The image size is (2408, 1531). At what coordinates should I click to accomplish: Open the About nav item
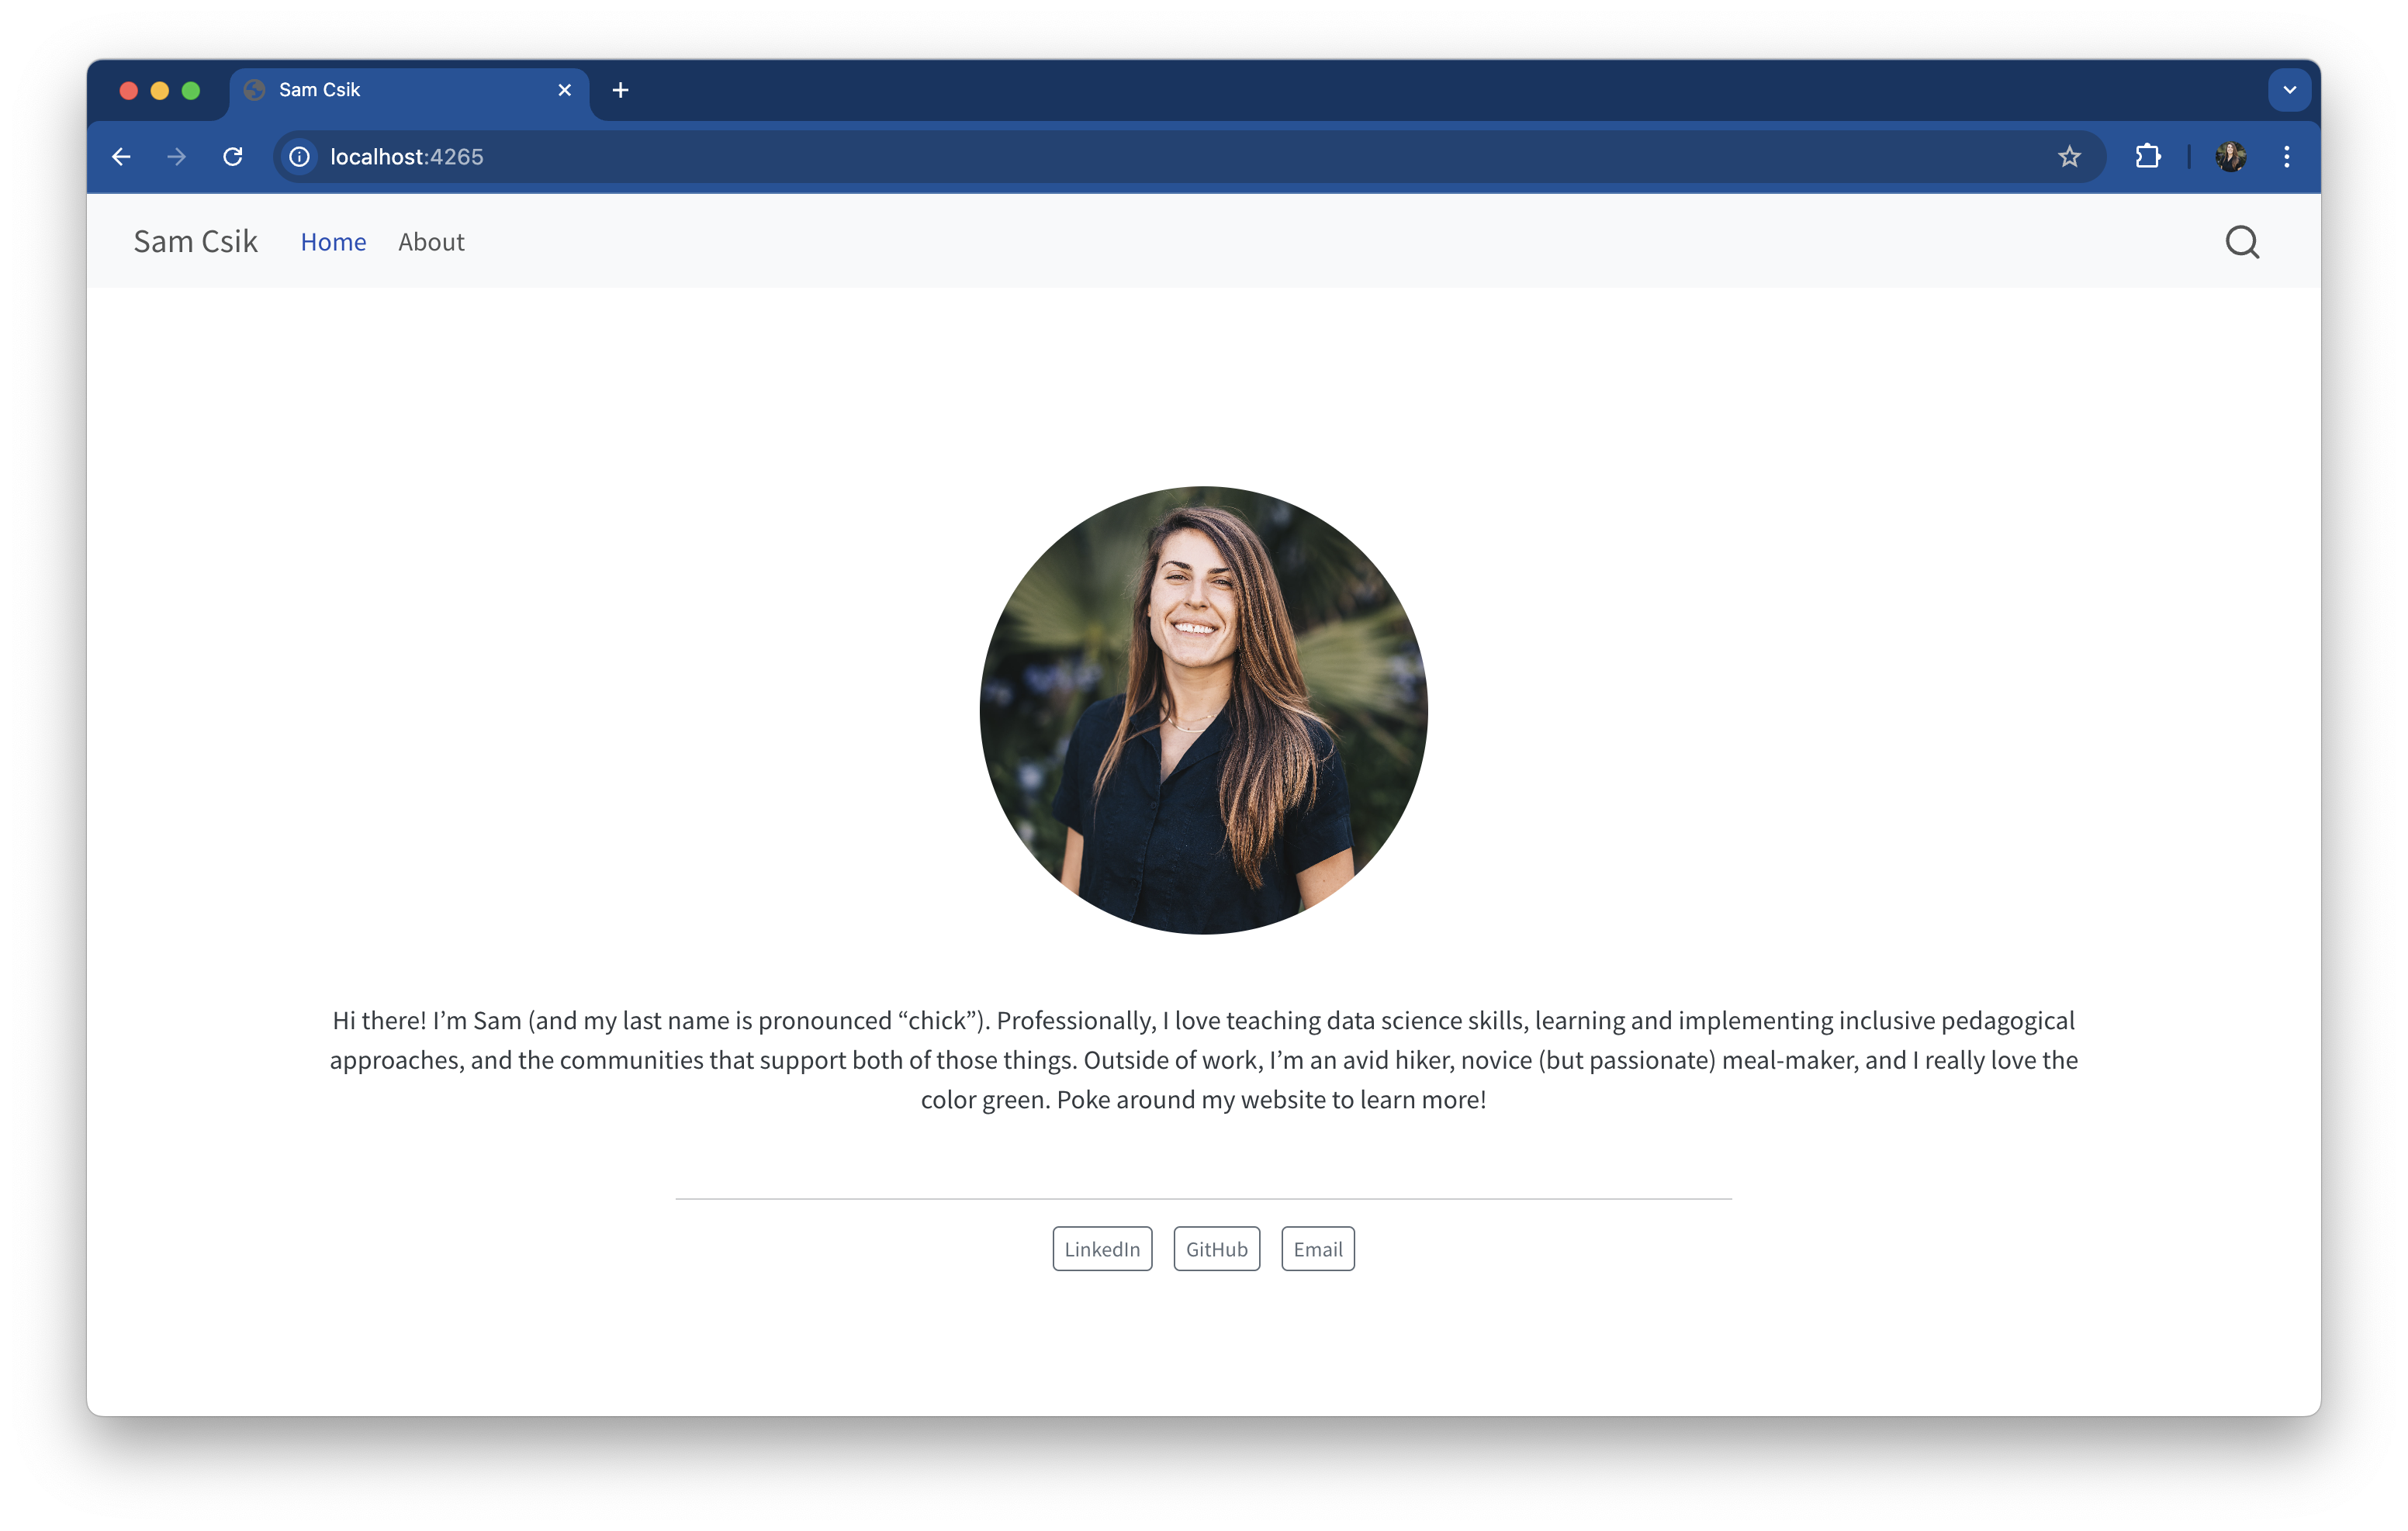[x=431, y=242]
